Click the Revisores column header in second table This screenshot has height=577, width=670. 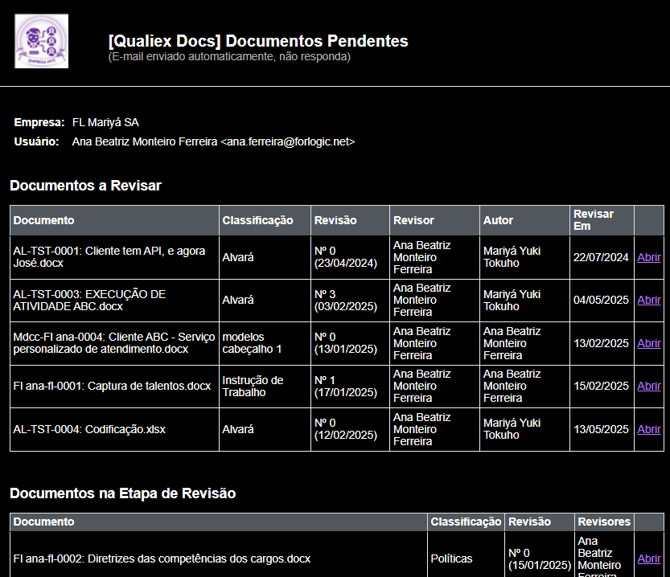coord(604,522)
